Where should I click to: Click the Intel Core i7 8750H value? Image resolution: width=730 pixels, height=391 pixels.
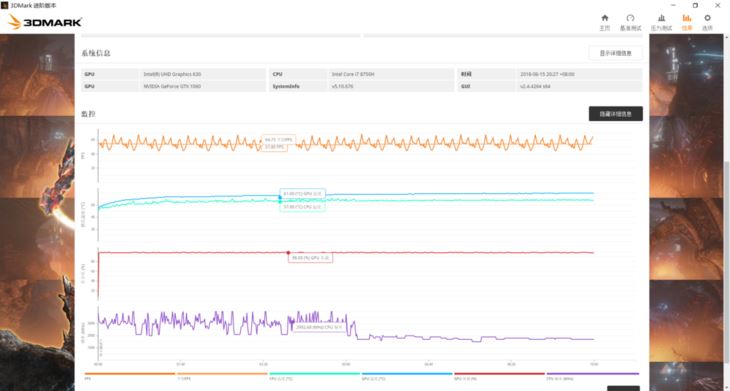353,74
